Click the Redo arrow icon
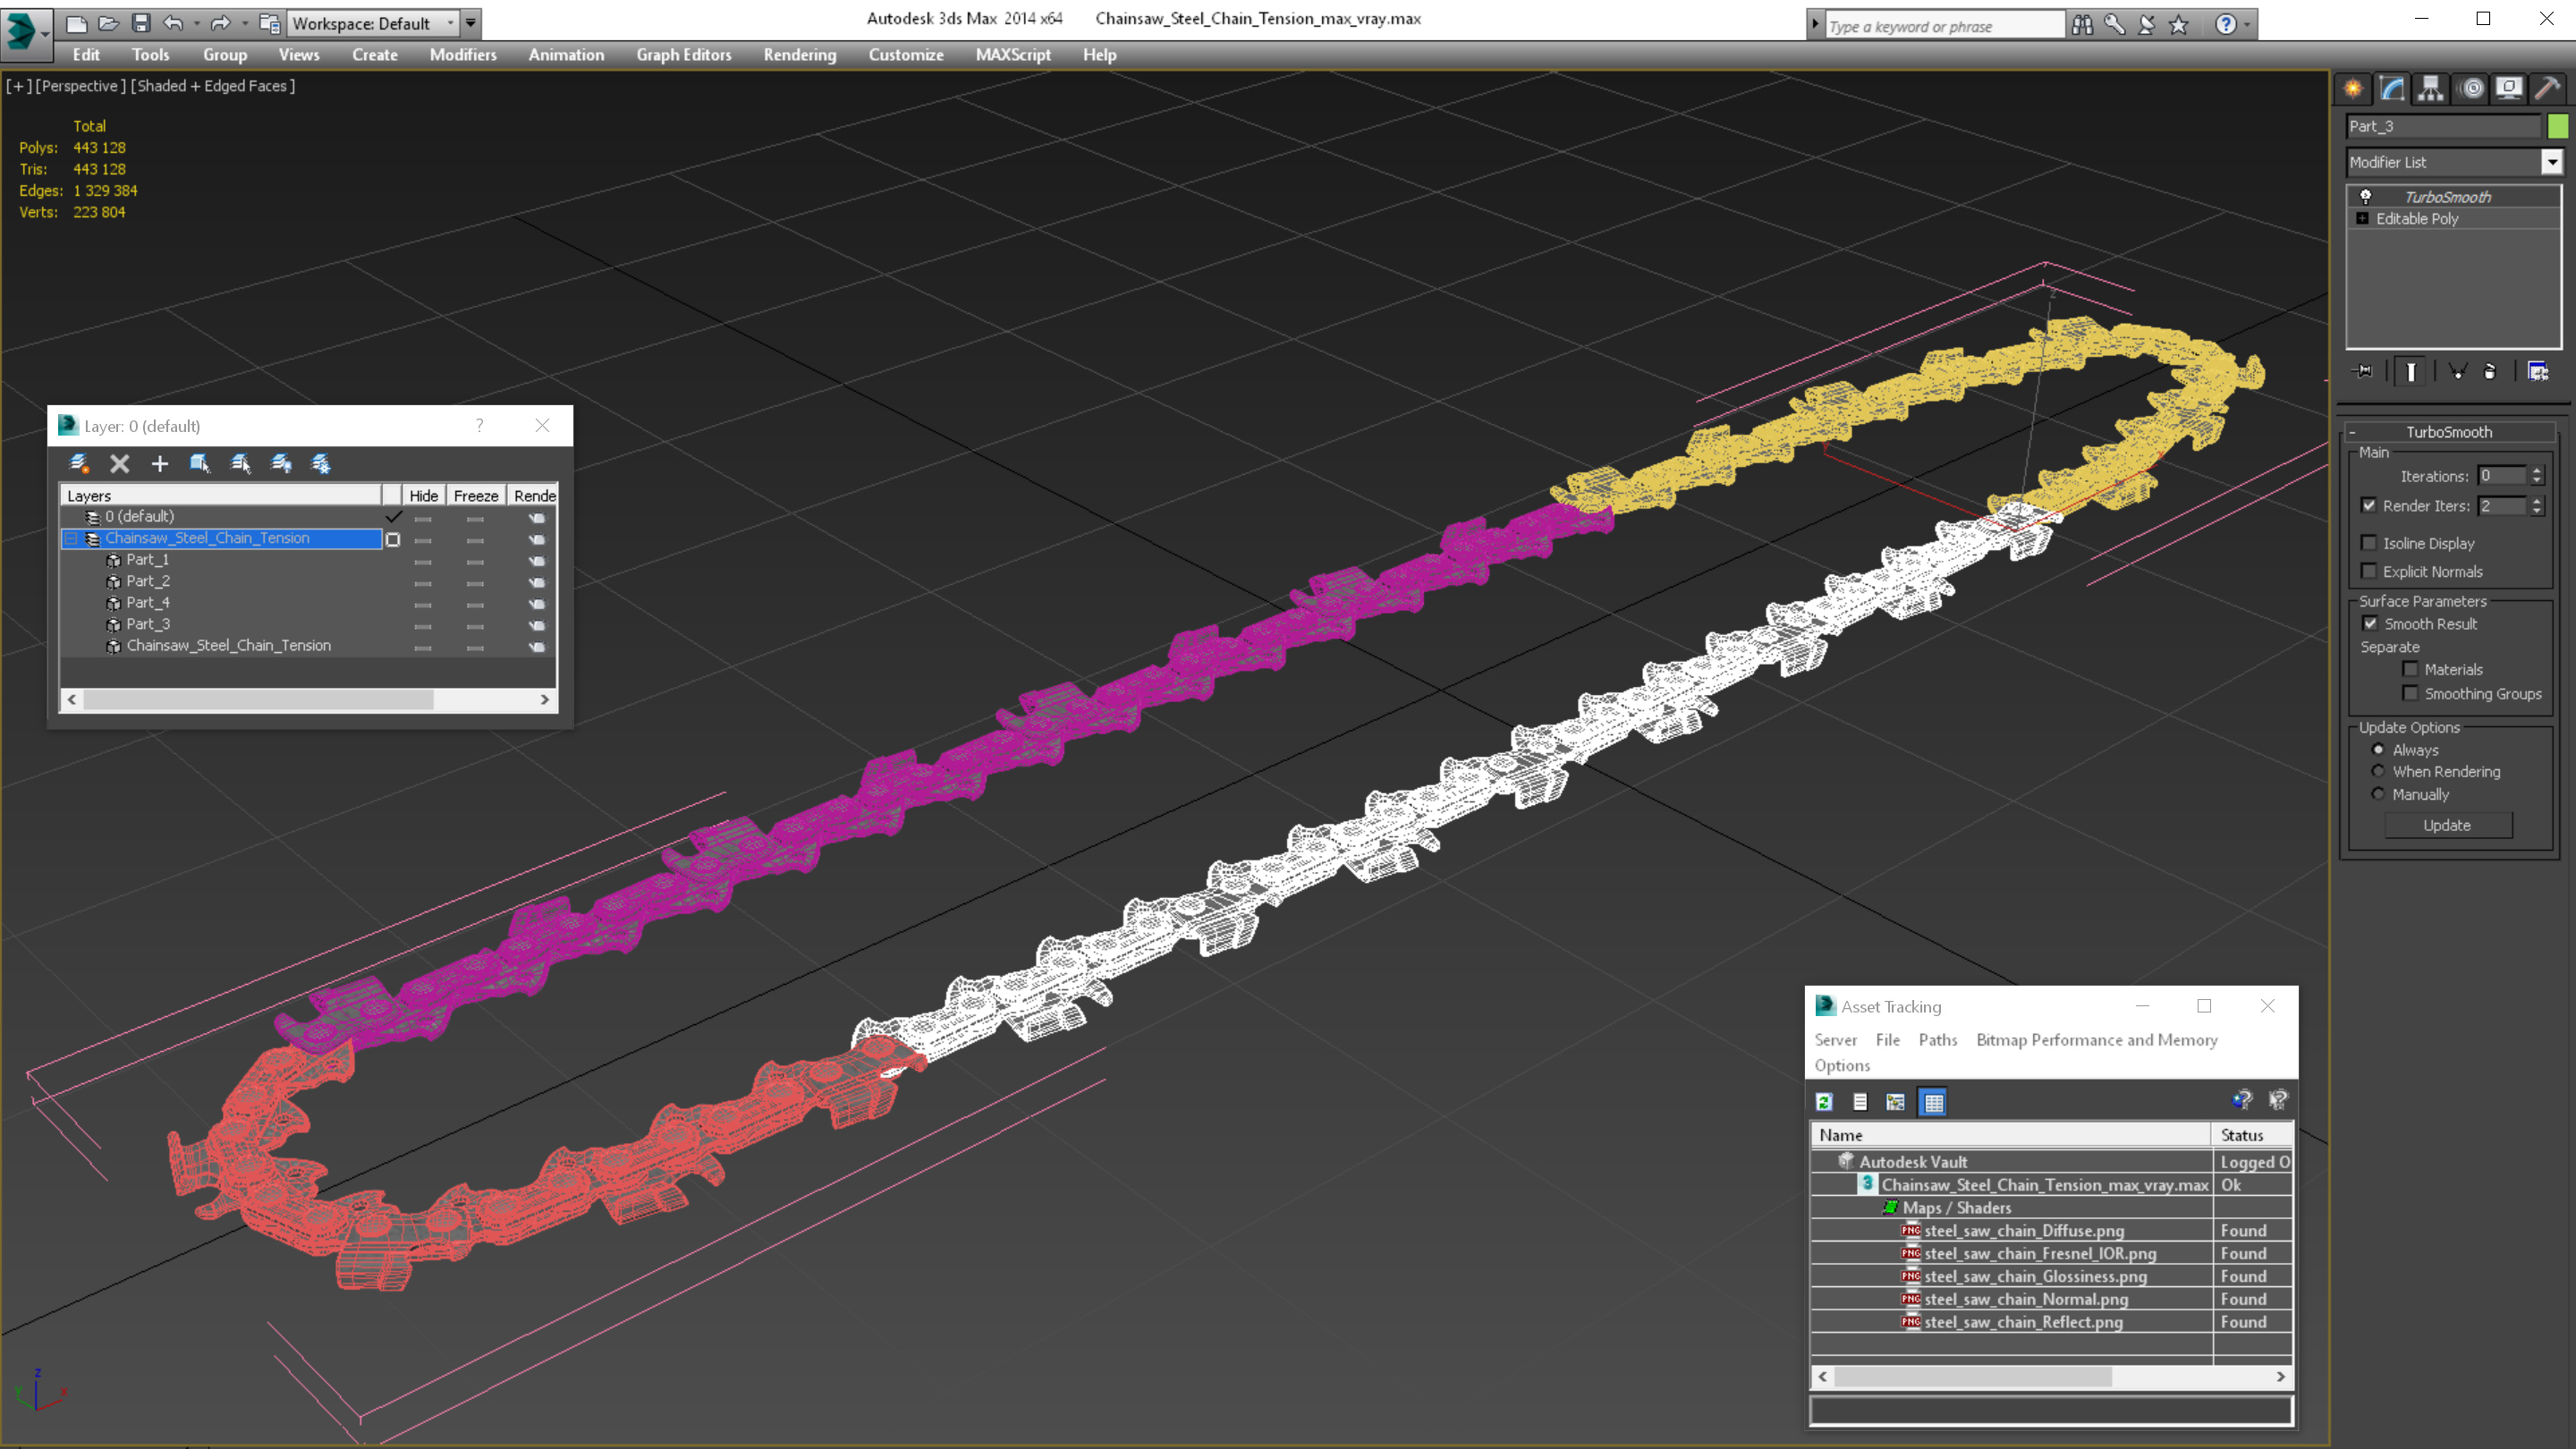The height and width of the screenshot is (1449, 2576). (x=220, y=23)
